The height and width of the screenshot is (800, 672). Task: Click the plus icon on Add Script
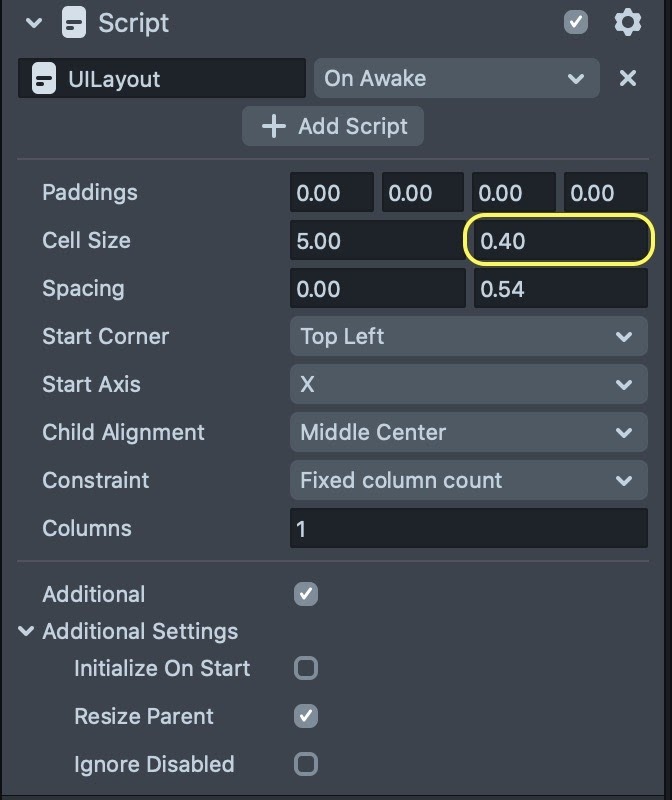[272, 126]
